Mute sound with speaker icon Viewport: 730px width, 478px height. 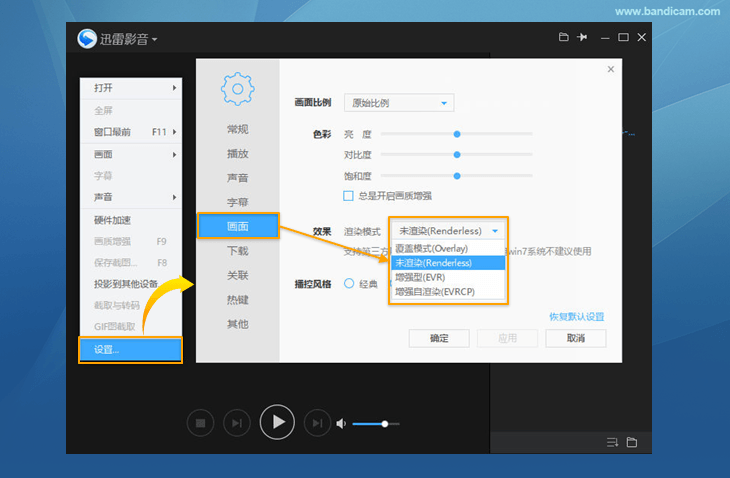point(341,424)
